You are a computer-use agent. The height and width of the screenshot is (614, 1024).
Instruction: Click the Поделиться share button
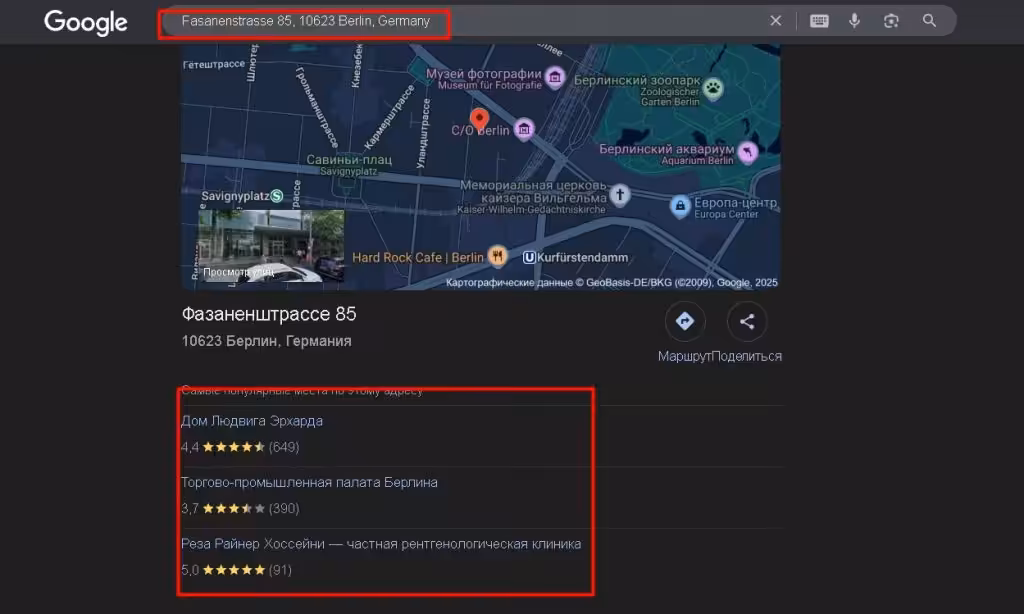pyautogui.click(x=746, y=321)
